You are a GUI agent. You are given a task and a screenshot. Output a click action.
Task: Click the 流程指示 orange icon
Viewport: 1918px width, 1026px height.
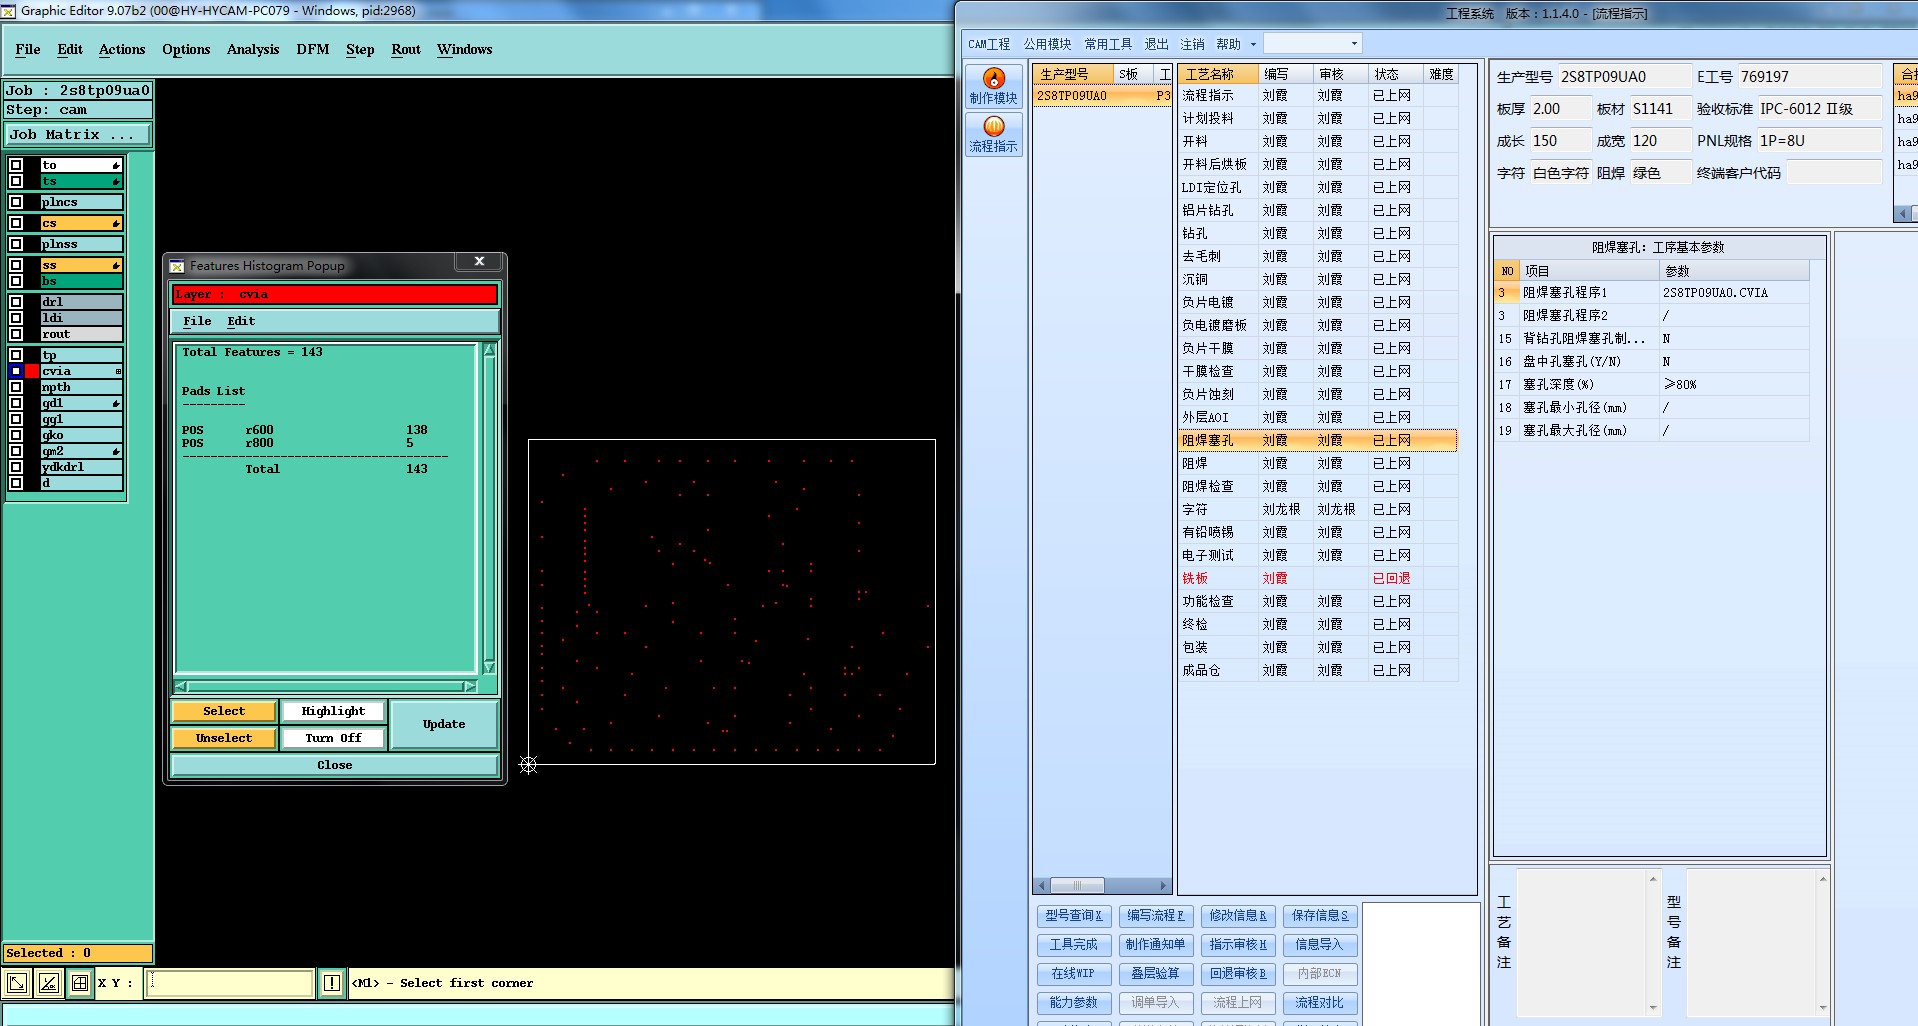993,127
